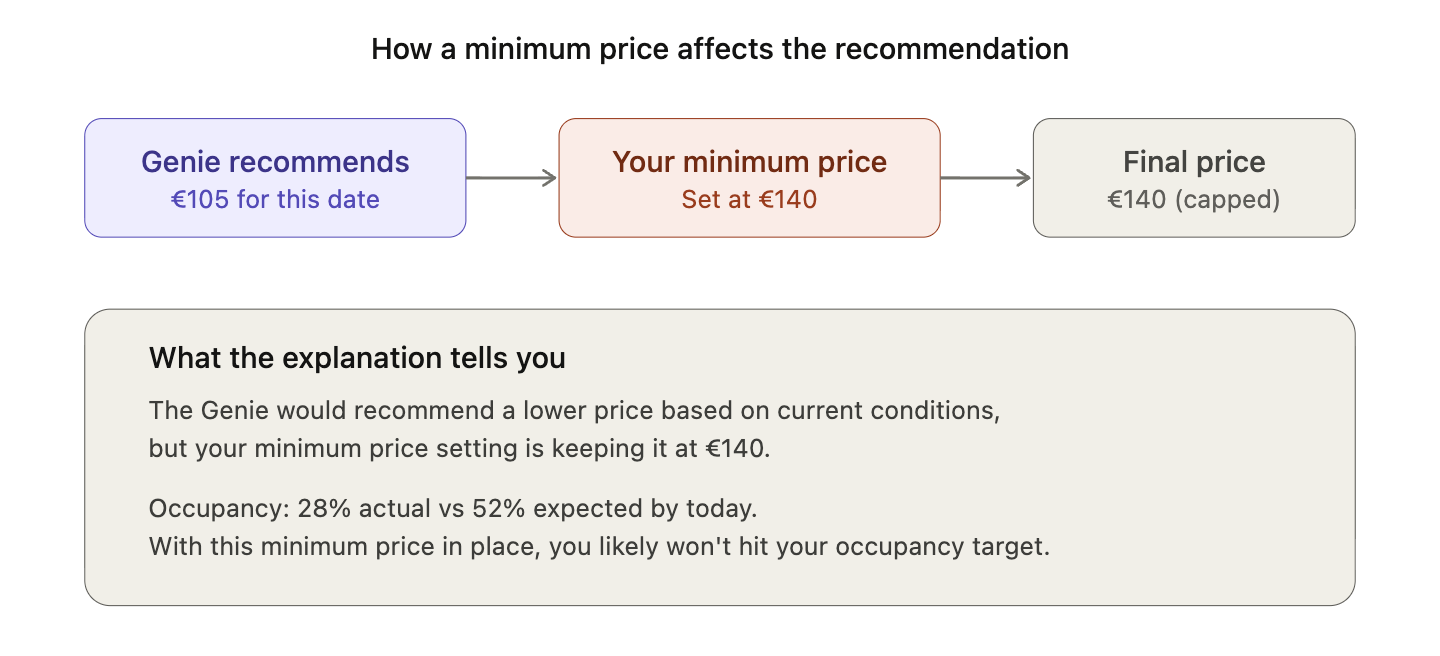Click the arrow pointing to Final price

985,178
